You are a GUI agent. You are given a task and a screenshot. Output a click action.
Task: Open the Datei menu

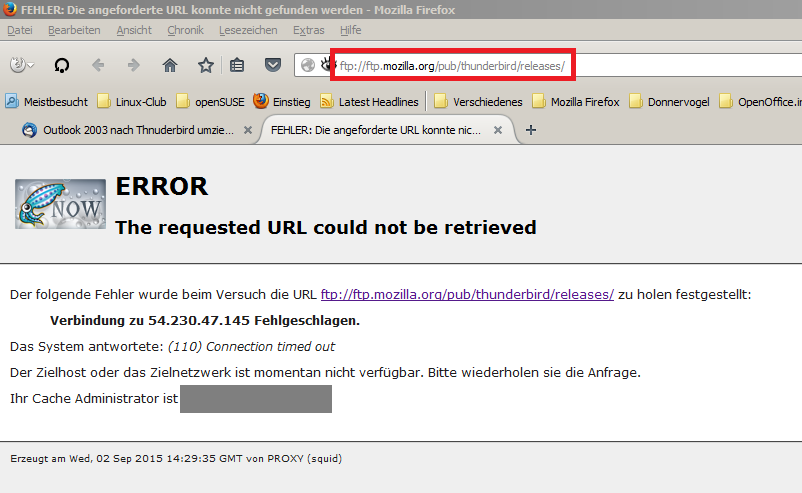tap(20, 30)
